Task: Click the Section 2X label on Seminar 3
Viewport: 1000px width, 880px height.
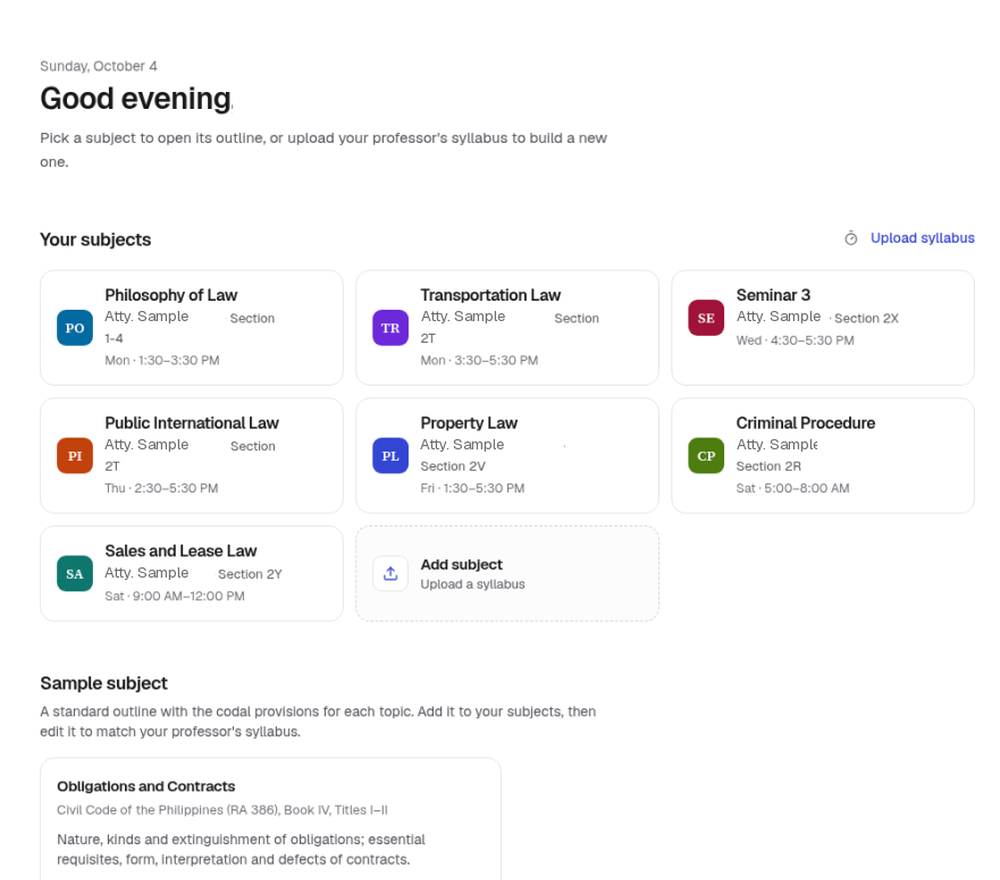Action: click(866, 318)
